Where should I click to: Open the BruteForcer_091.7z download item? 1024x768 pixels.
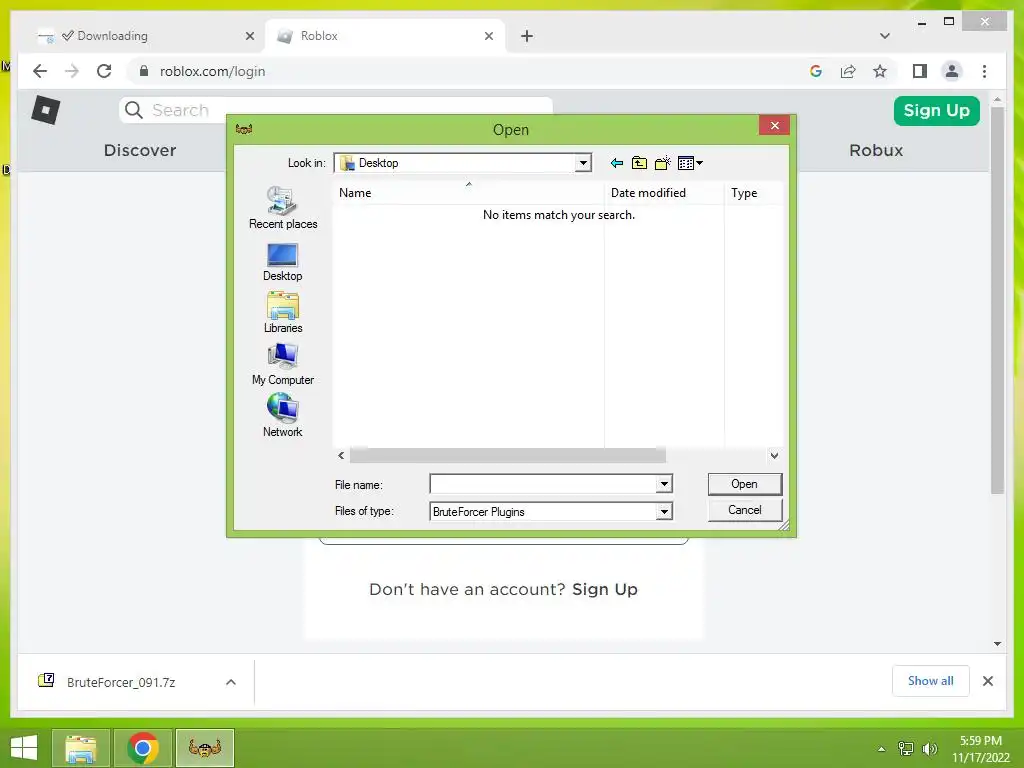[121, 682]
